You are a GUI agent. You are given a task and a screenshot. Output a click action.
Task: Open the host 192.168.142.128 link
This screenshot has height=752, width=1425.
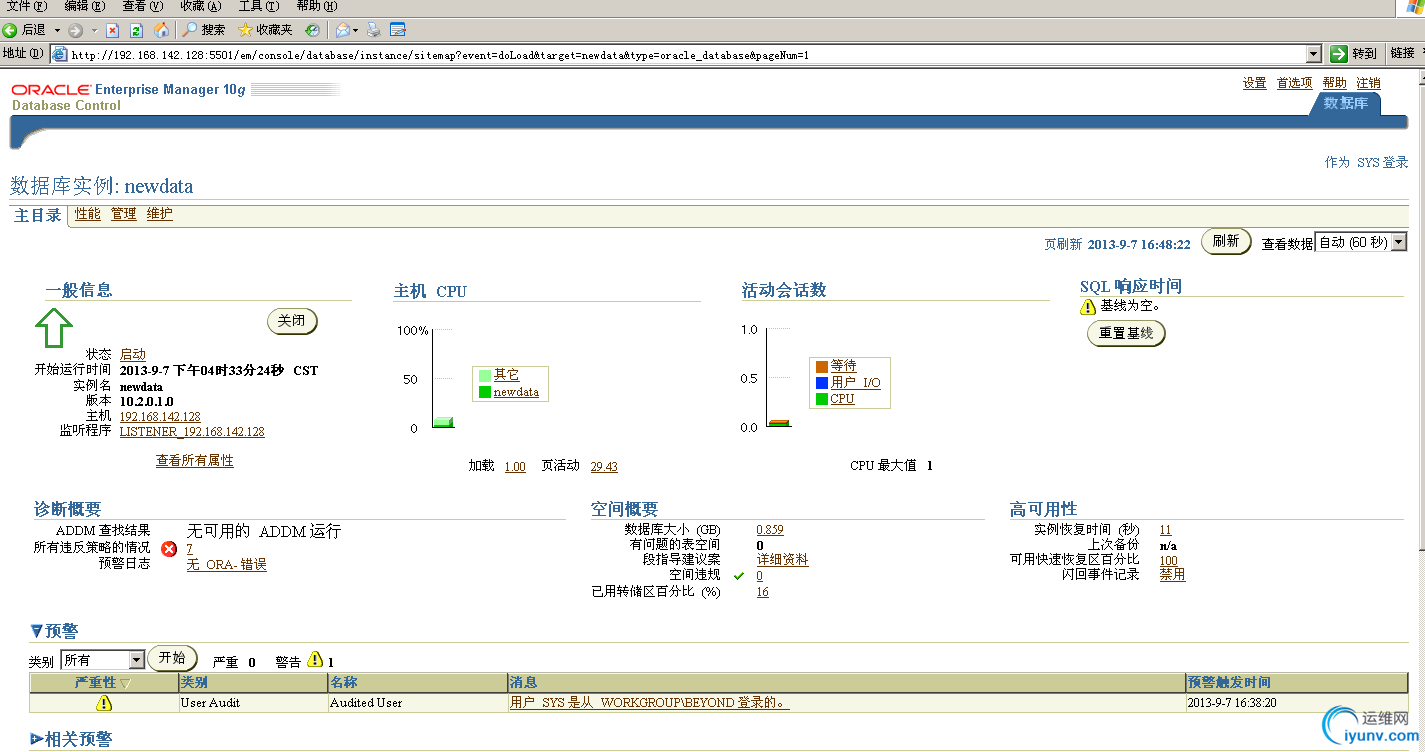coord(160,417)
